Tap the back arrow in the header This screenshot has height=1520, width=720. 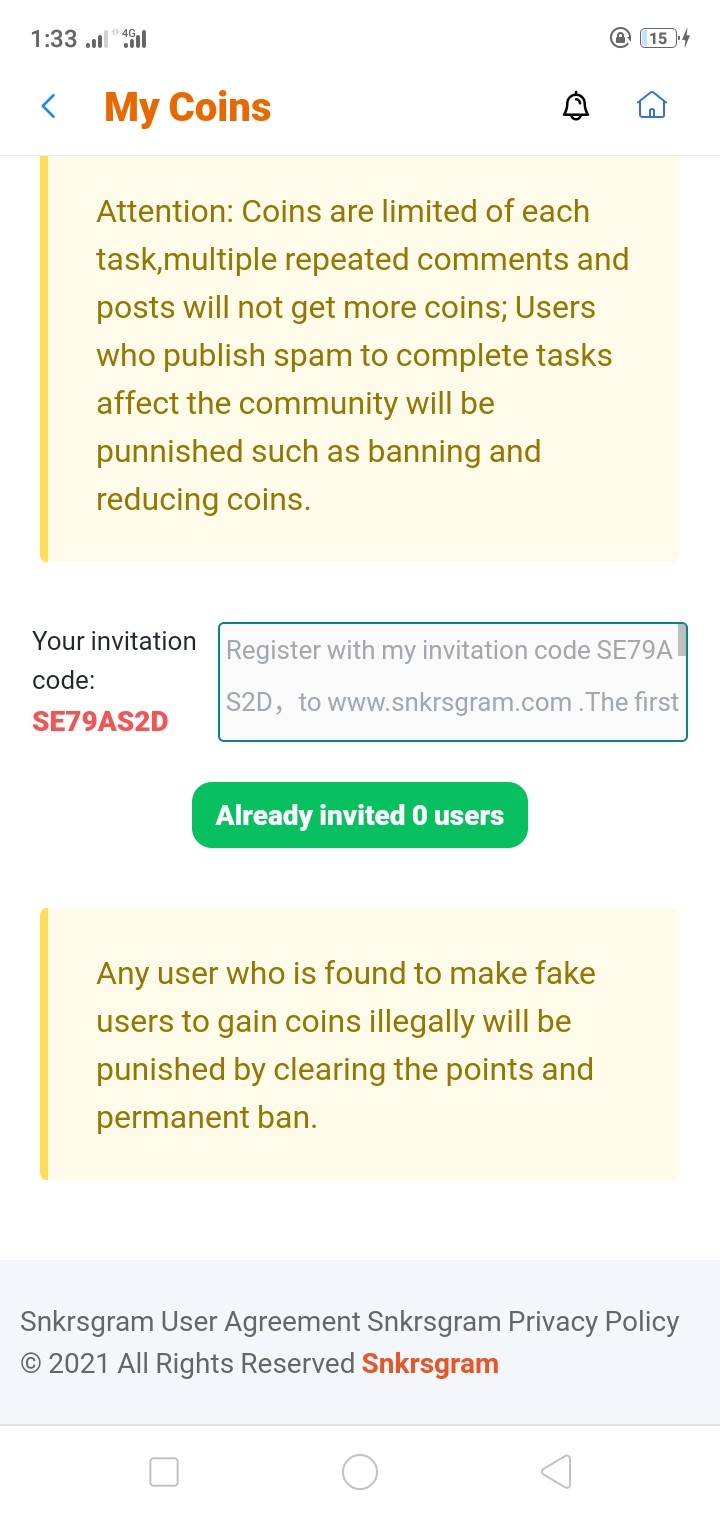pos(48,106)
